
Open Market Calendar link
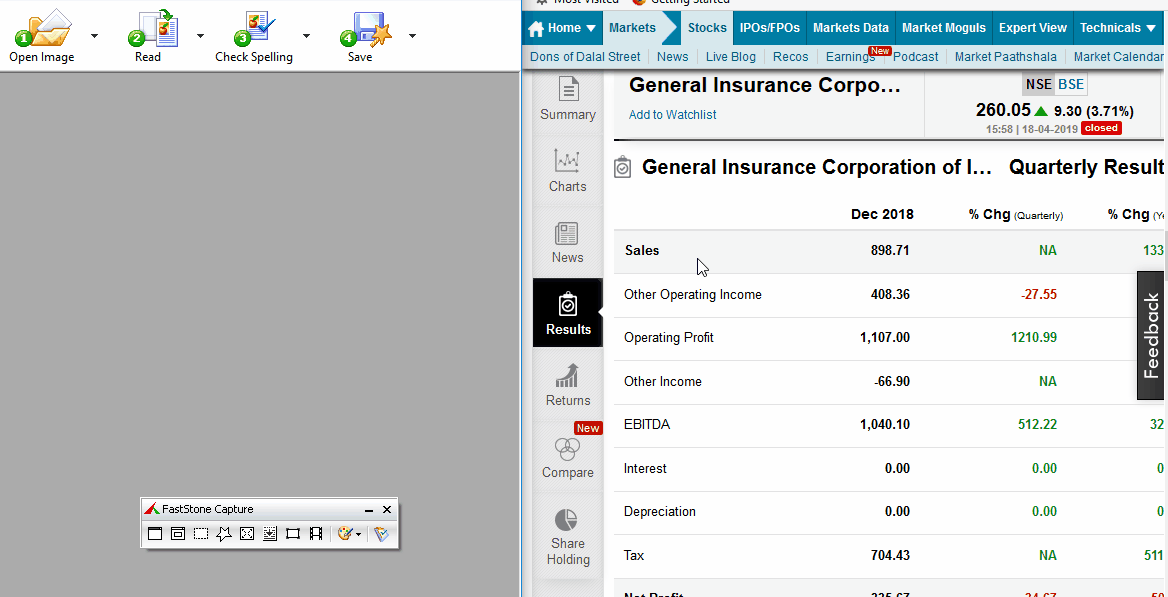(1118, 56)
